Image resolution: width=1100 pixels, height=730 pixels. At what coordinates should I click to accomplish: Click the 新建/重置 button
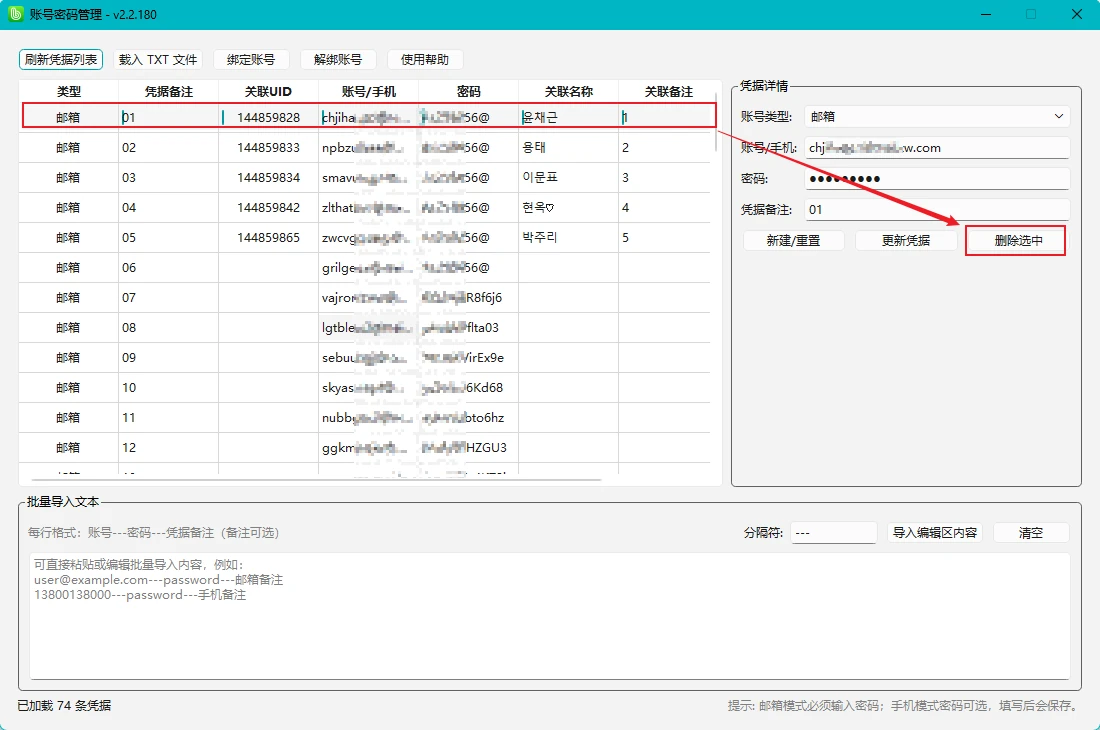click(x=793, y=241)
